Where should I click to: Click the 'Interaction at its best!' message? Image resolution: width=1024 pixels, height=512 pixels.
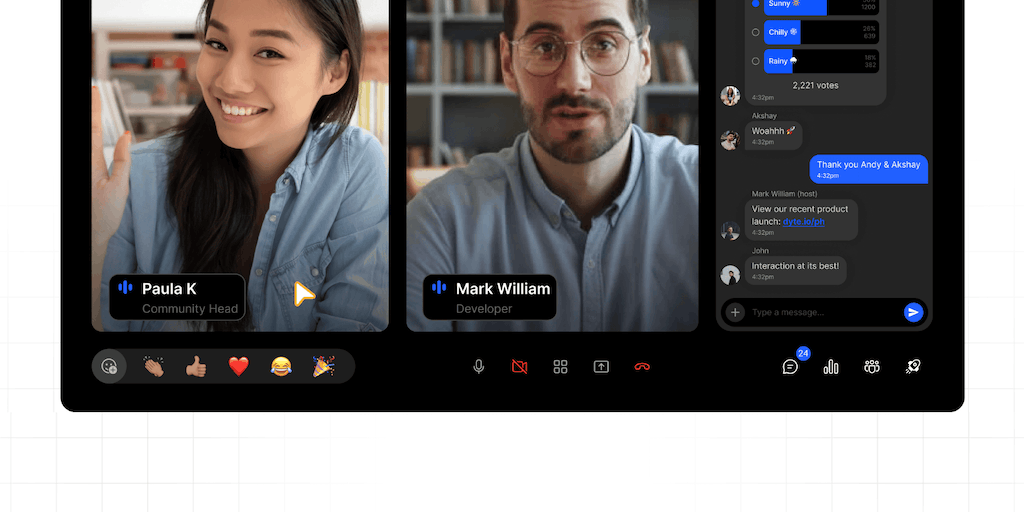coord(796,270)
